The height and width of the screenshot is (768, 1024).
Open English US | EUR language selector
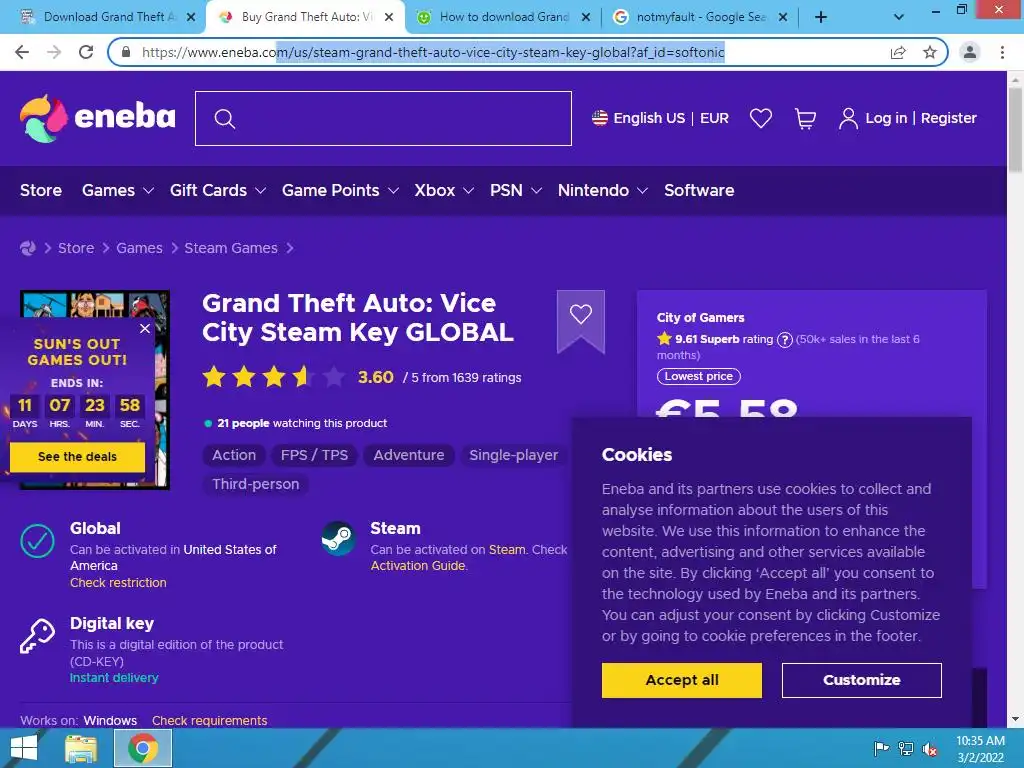tap(660, 118)
